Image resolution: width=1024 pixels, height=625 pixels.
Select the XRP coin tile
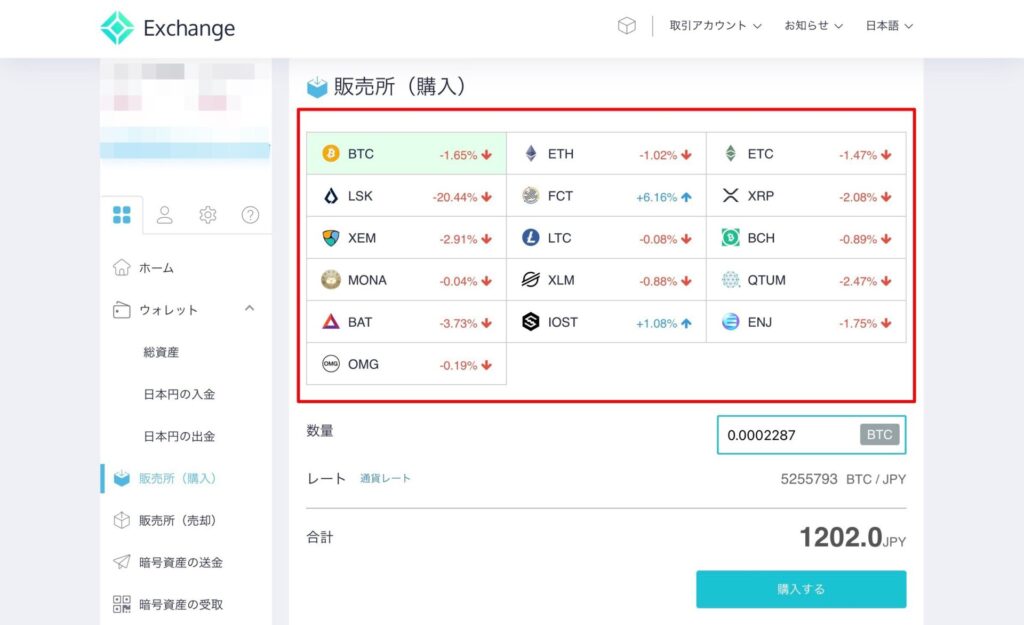pyautogui.click(x=806, y=196)
